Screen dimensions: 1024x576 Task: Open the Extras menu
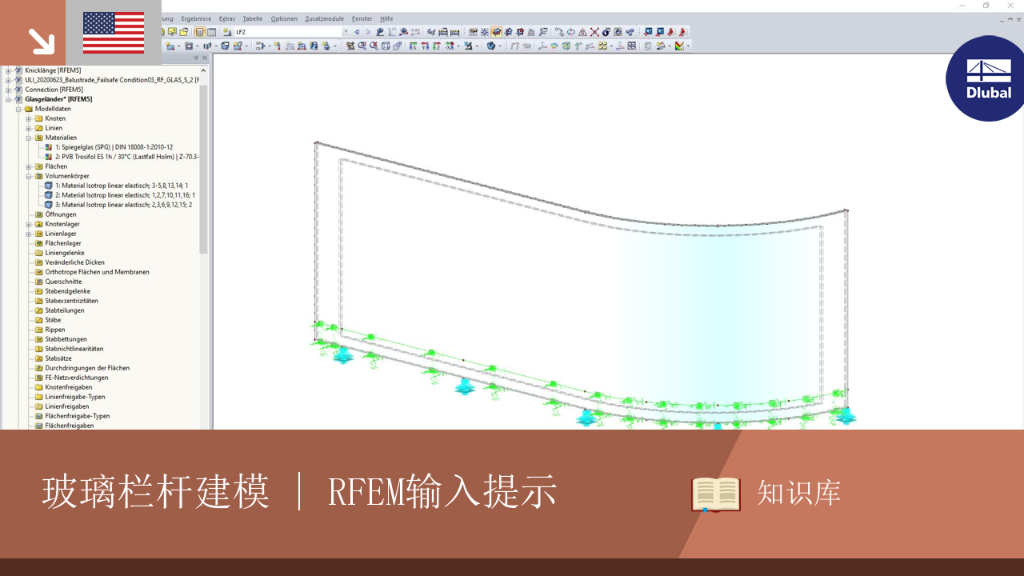227,19
